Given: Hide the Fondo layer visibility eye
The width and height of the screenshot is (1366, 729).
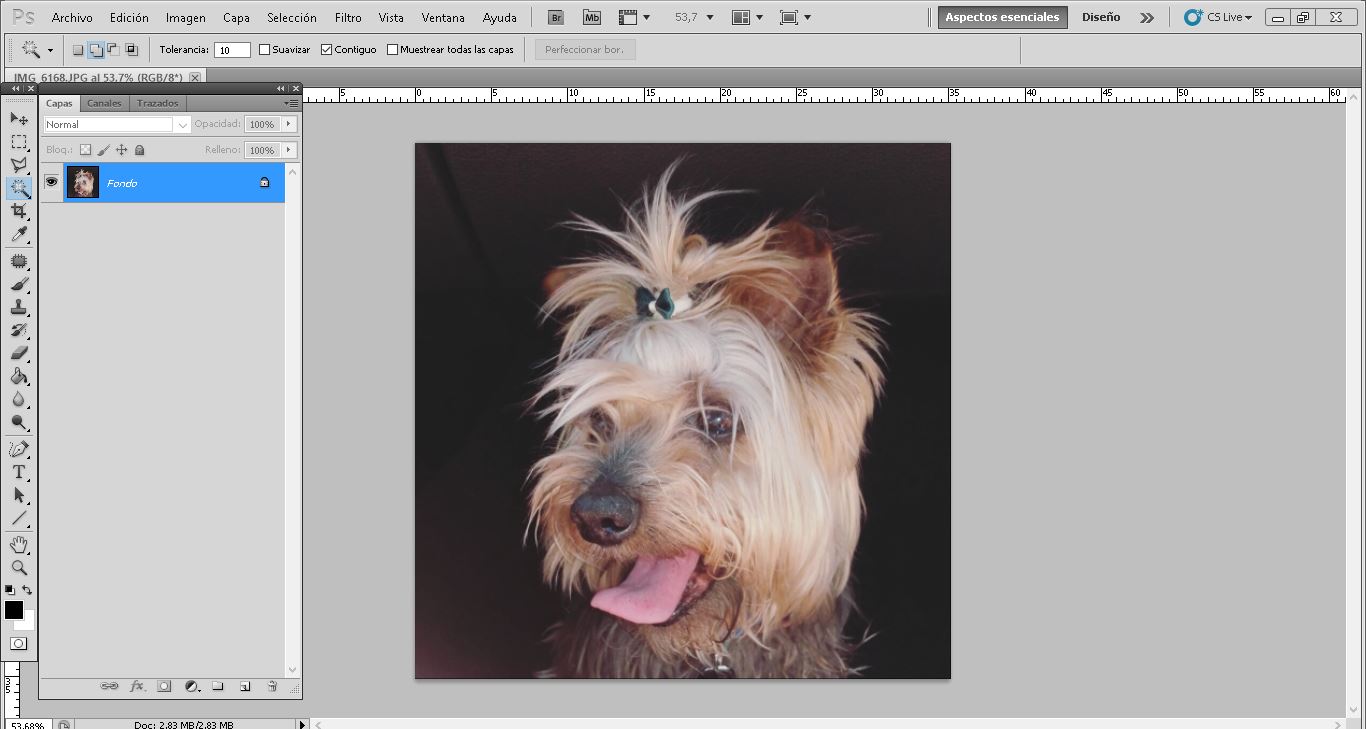Looking at the screenshot, I should 51,182.
